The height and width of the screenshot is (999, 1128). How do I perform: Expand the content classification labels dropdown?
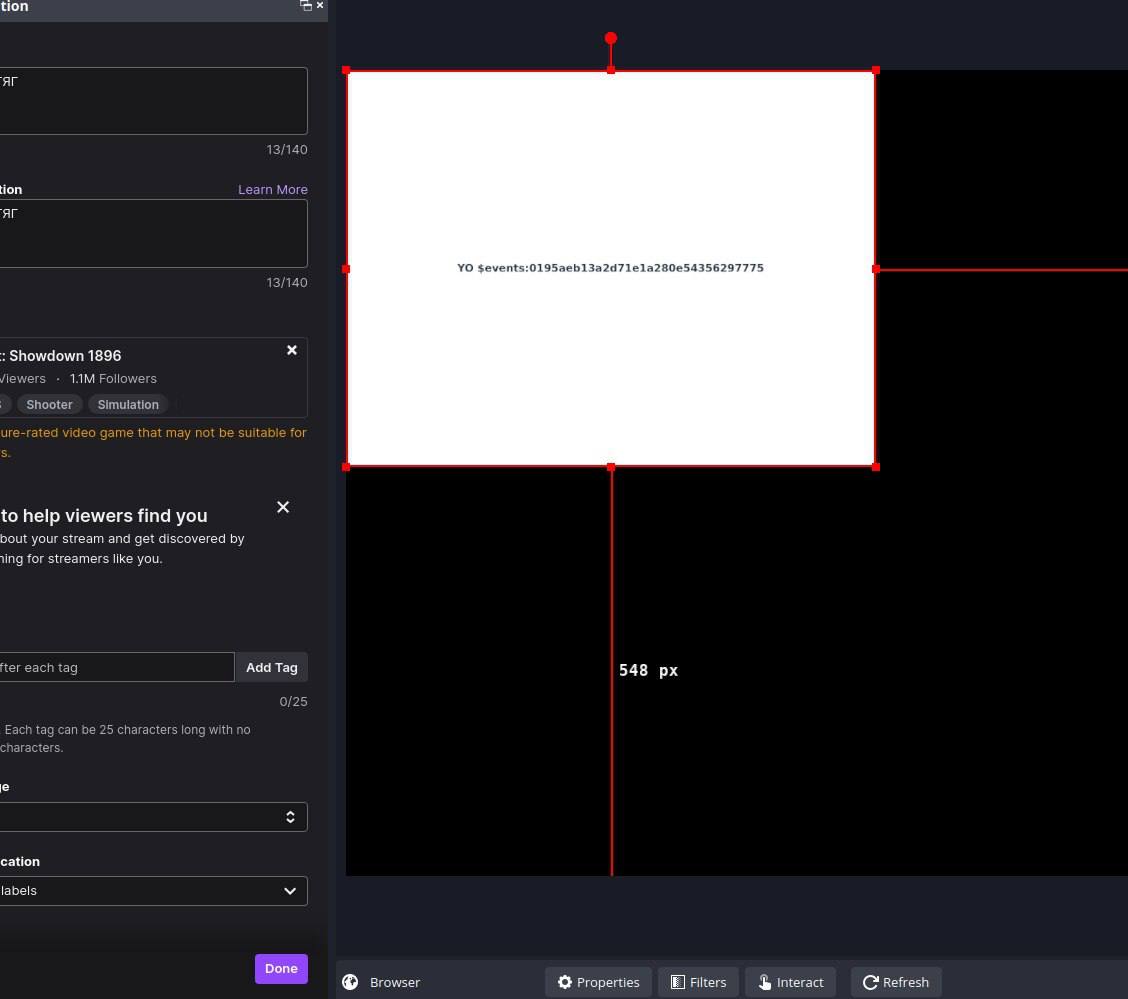[x=153, y=891]
